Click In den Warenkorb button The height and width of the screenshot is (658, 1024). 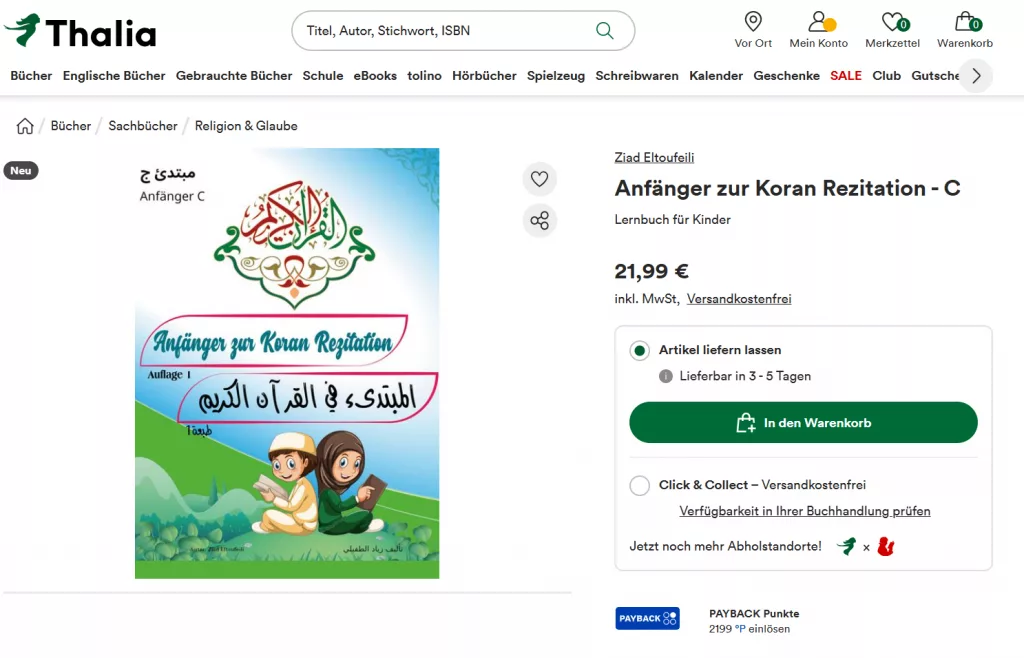[x=803, y=423]
